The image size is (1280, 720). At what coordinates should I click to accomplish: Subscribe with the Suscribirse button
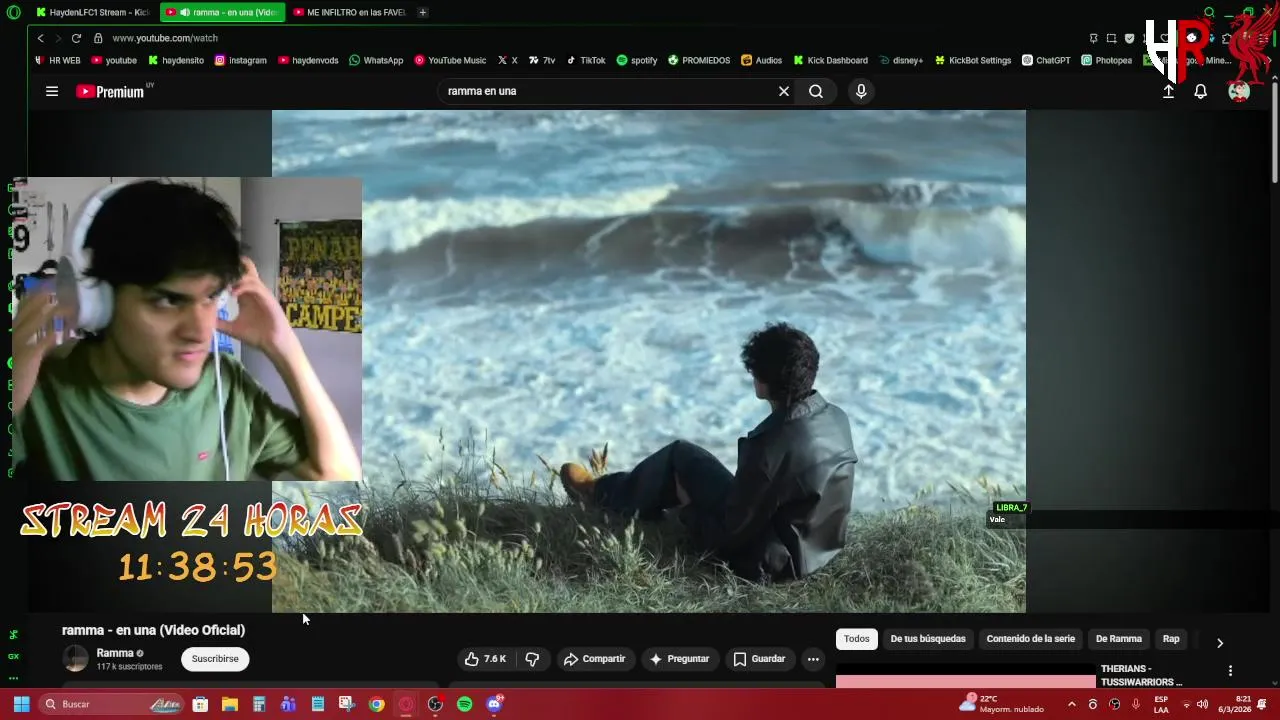coord(215,659)
